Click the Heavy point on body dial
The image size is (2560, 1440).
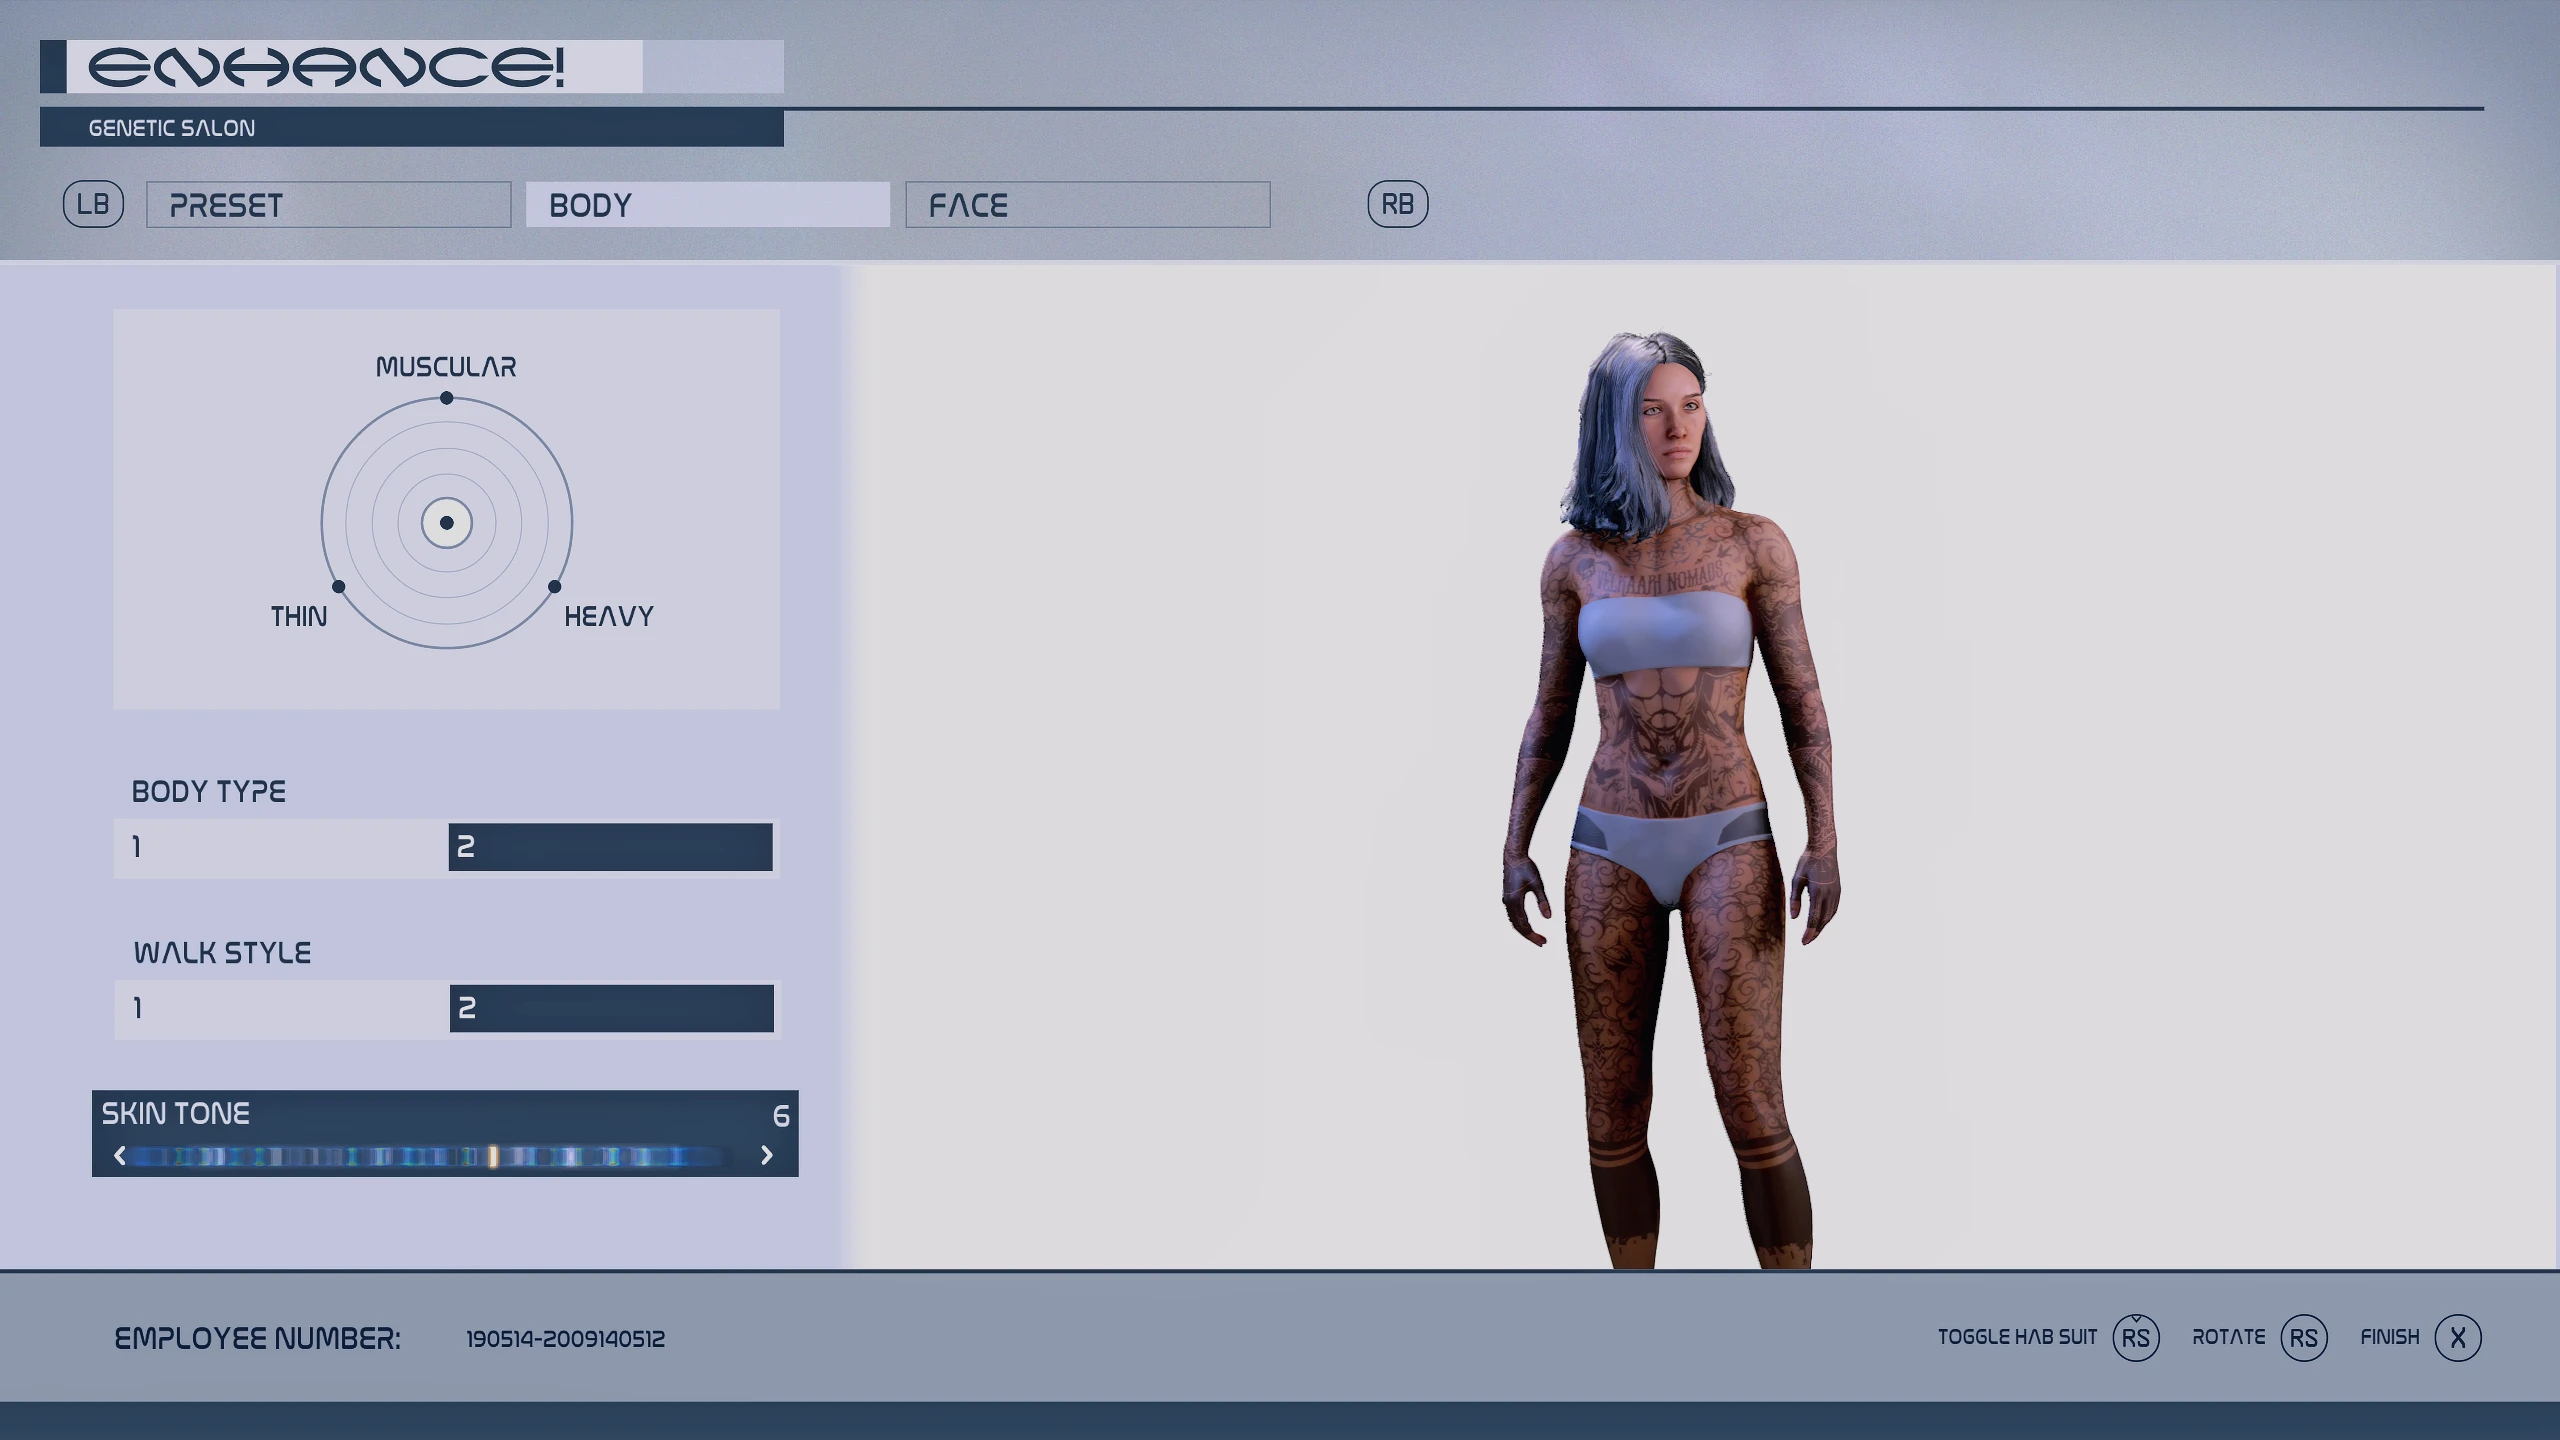click(x=555, y=586)
